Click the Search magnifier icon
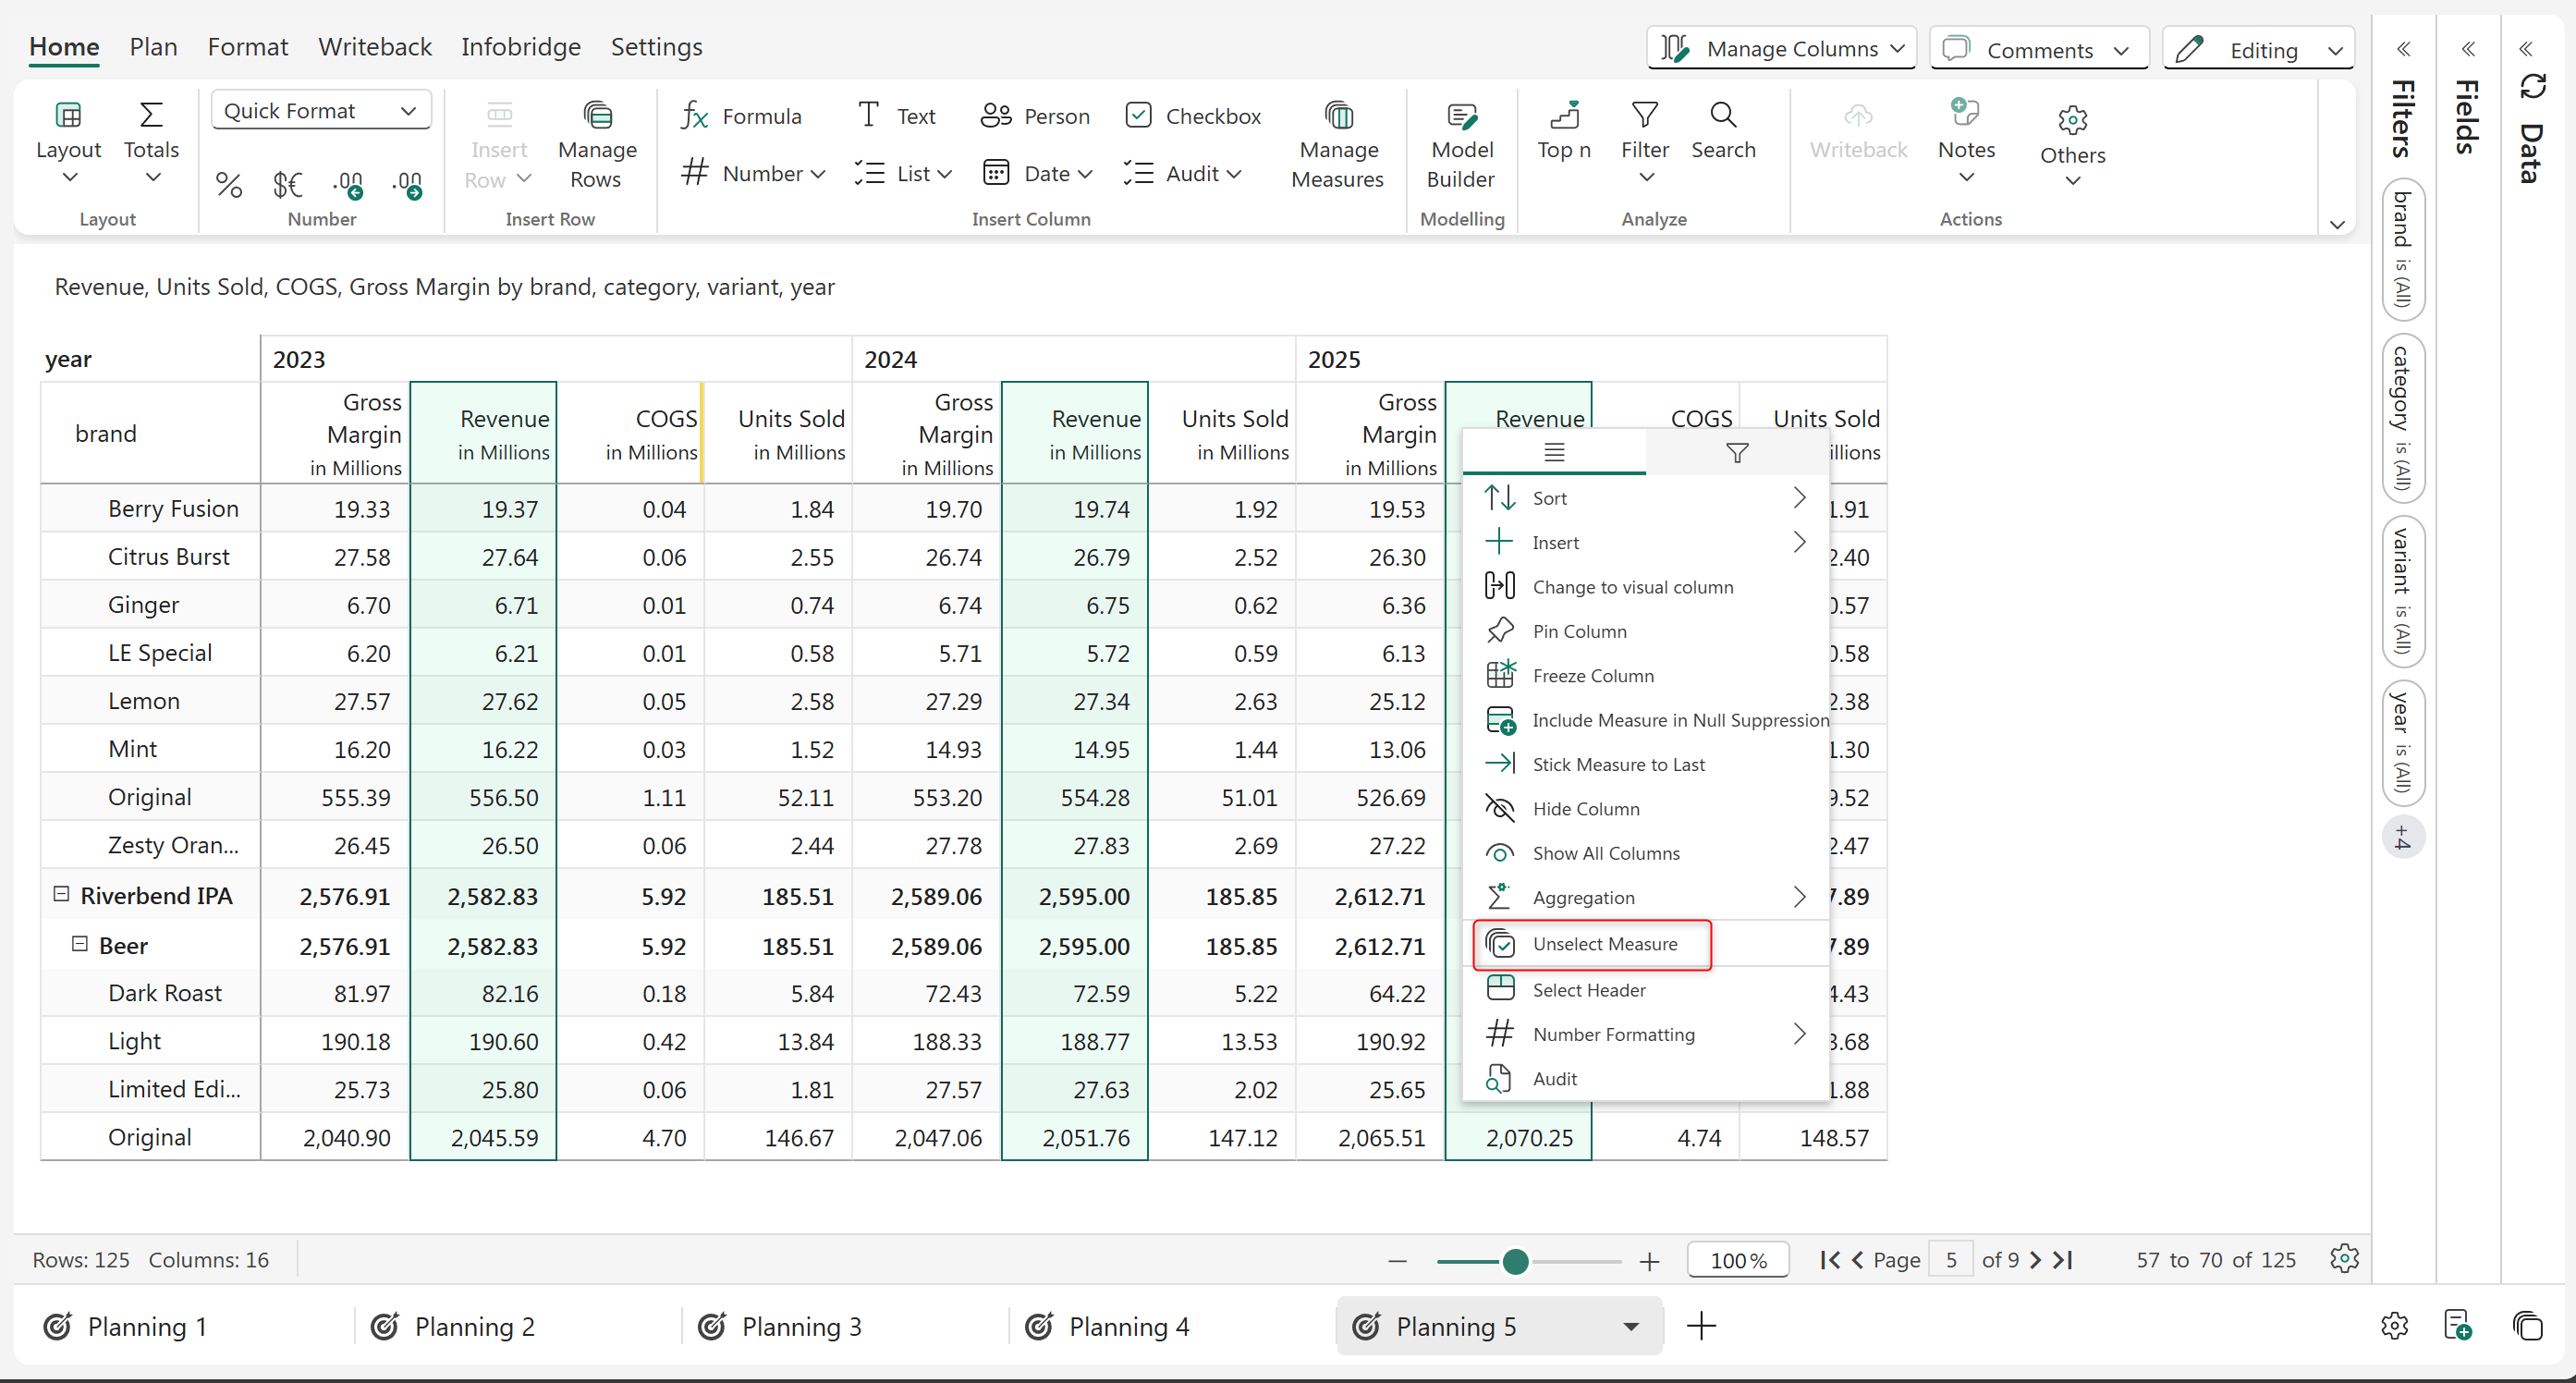 (x=1722, y=116)
